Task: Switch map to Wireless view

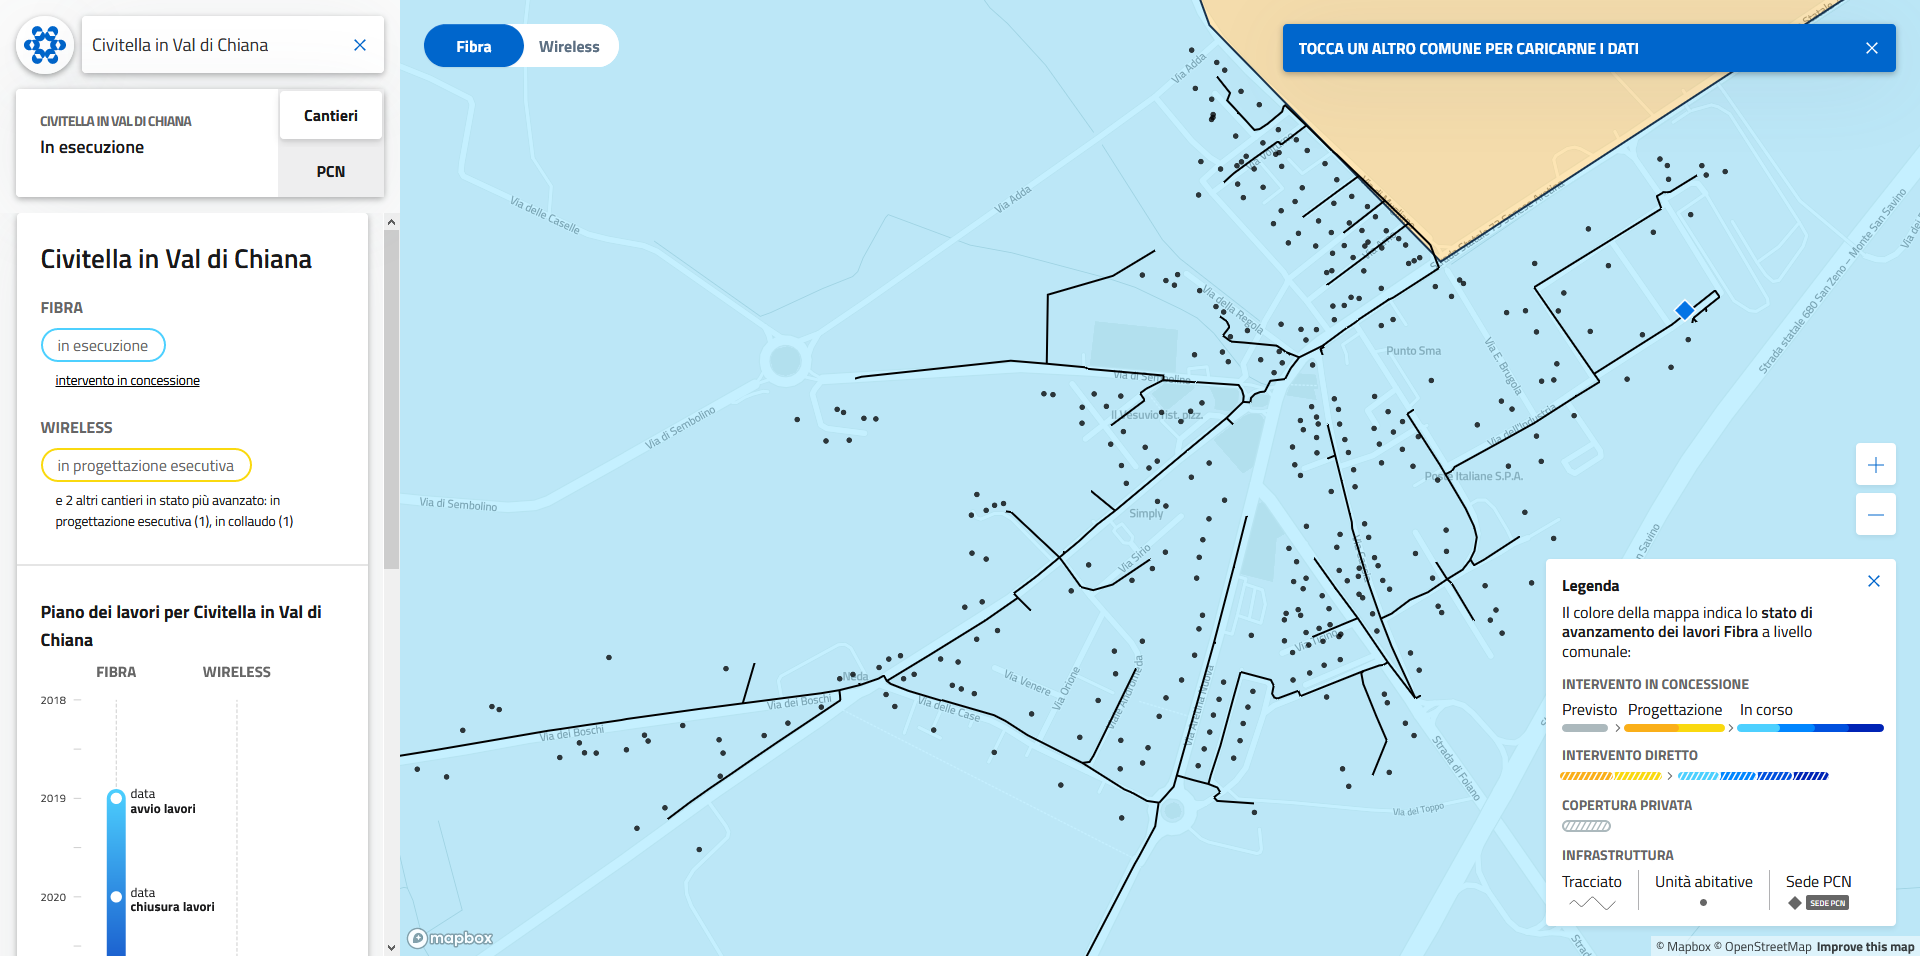Action: tap(569, 46)
